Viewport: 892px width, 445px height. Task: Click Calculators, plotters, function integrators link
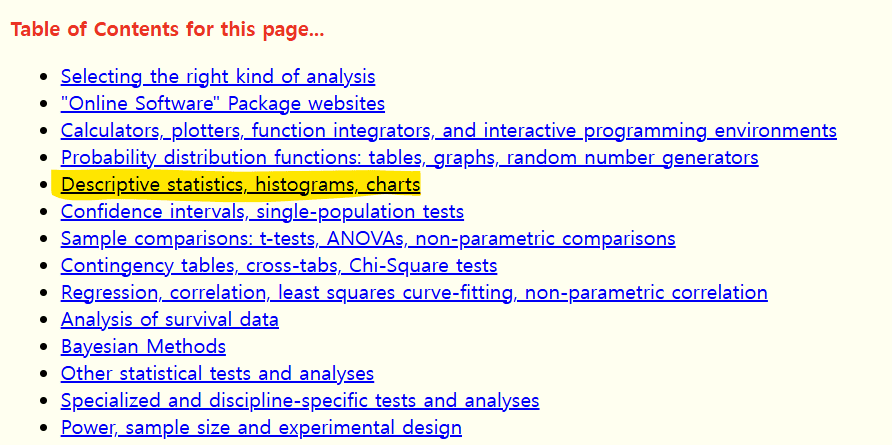[x=448, y=131]
